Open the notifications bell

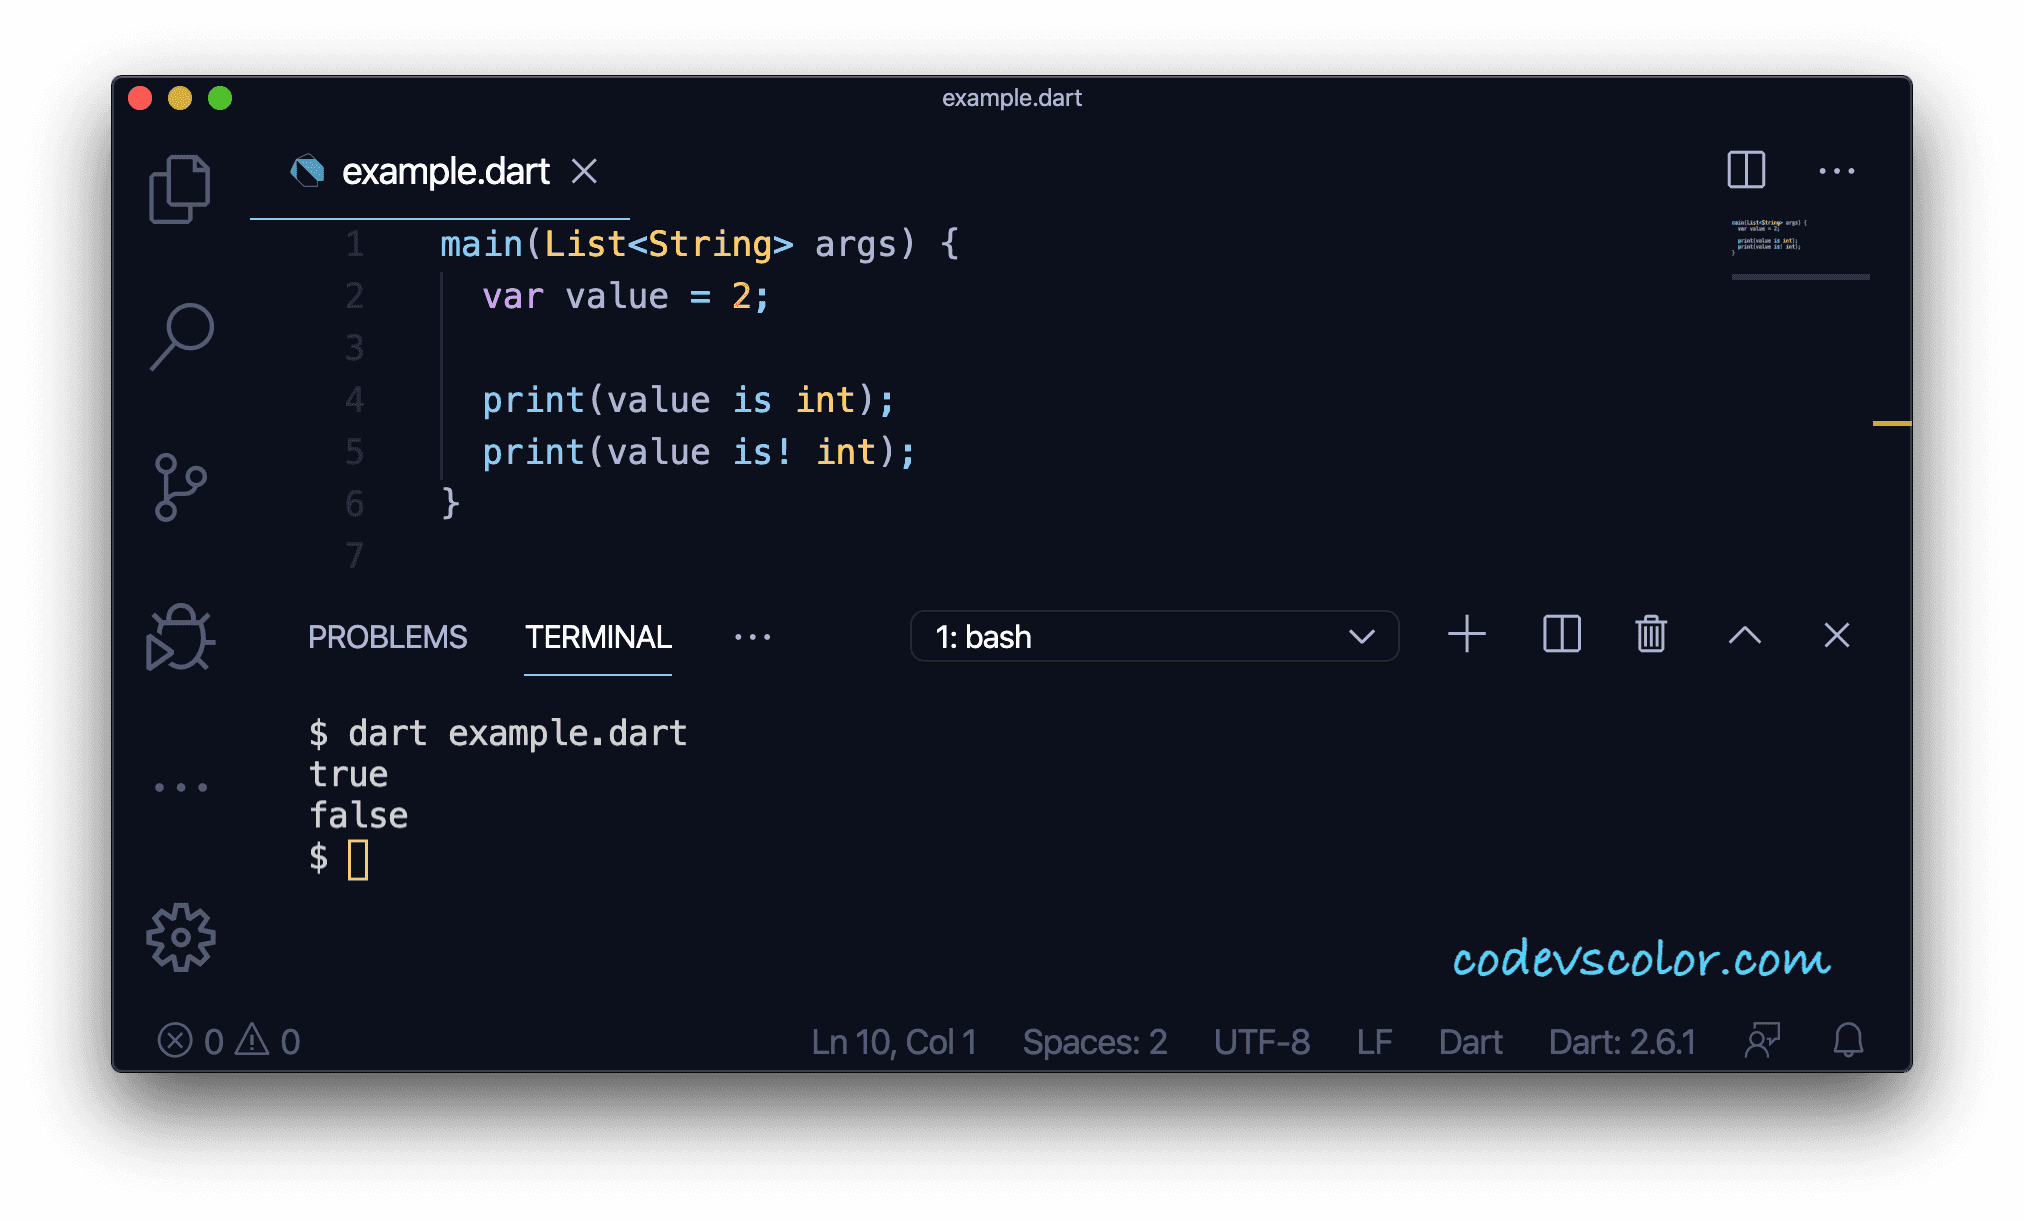1848,1041
